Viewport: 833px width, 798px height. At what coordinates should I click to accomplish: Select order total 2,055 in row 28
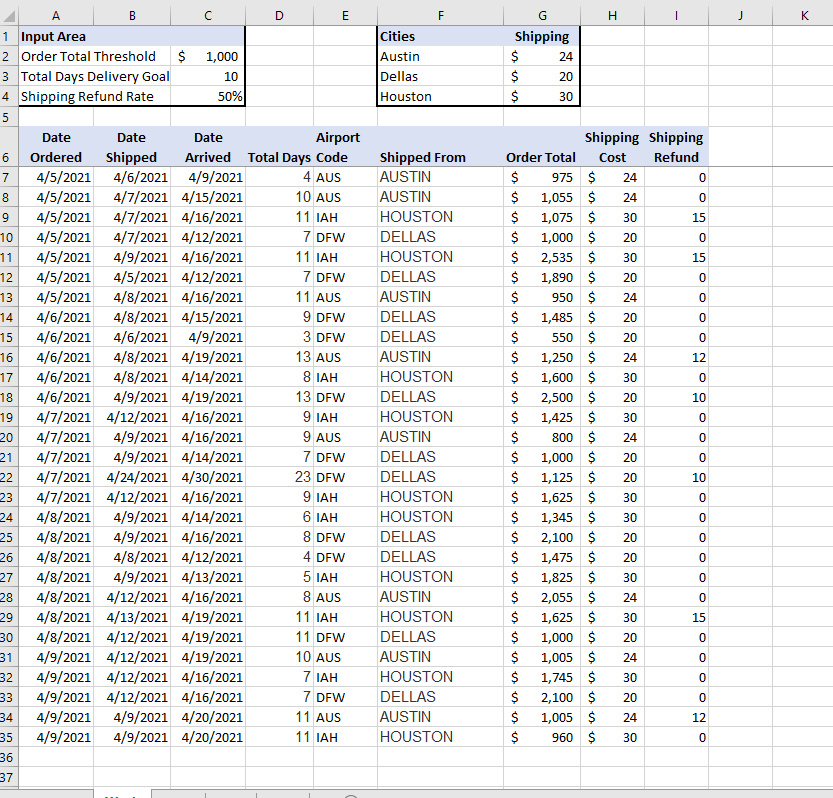[x=542, y=598]
